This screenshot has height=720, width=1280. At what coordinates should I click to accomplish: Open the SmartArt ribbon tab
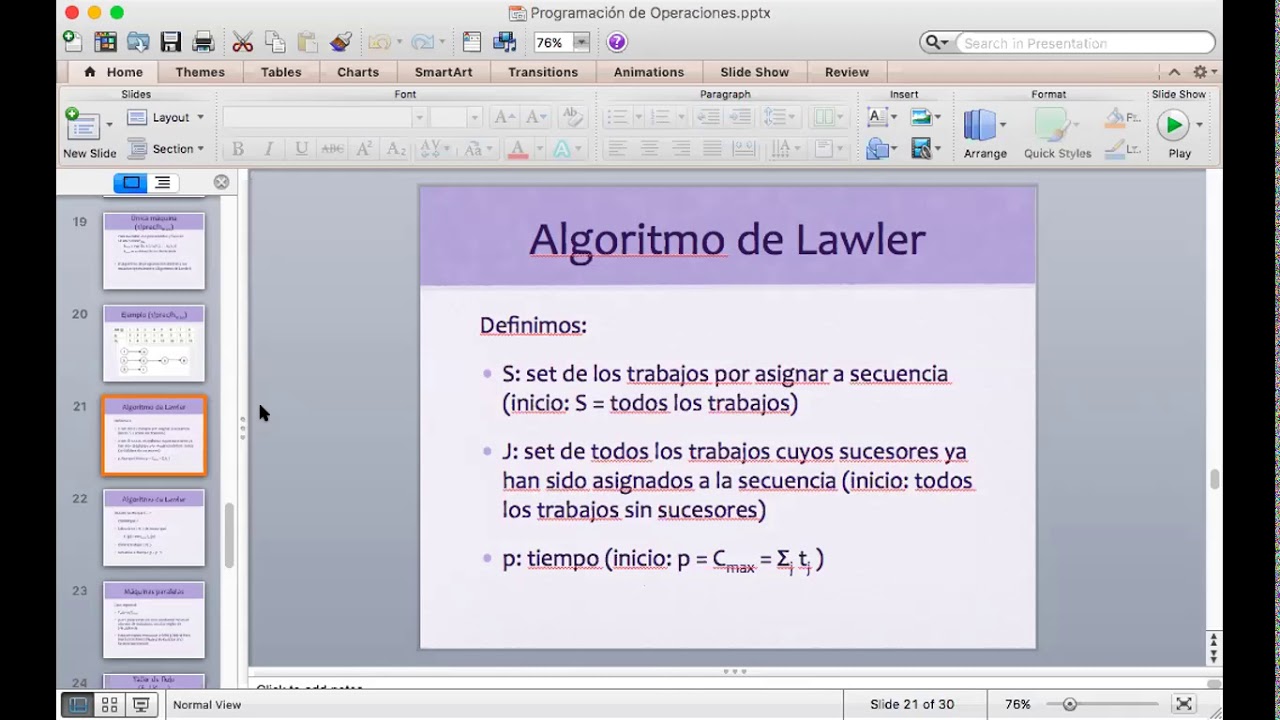pos(443,72)
